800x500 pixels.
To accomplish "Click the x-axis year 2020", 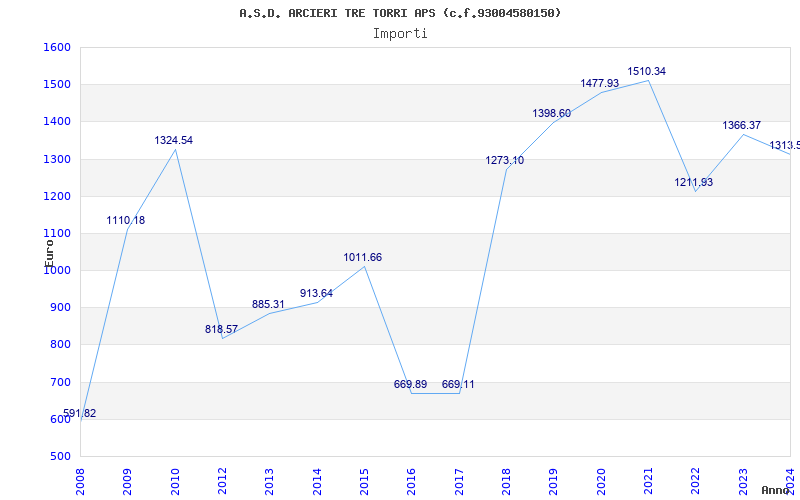I will 601,481.
